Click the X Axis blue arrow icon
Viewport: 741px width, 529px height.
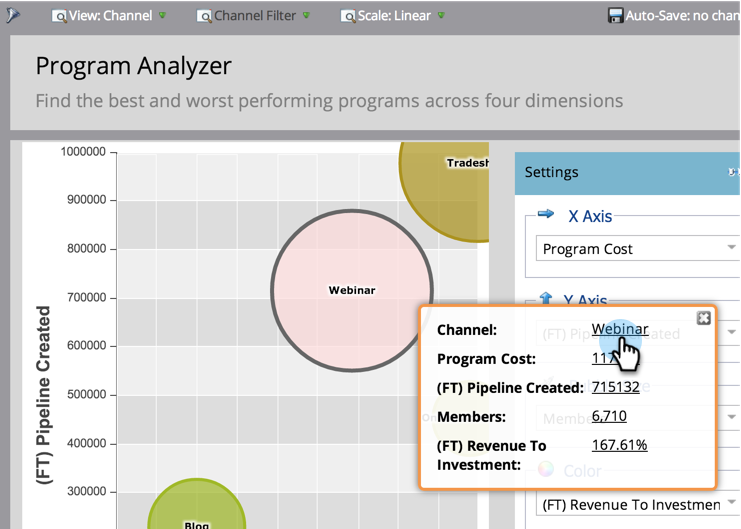point(546,214)
